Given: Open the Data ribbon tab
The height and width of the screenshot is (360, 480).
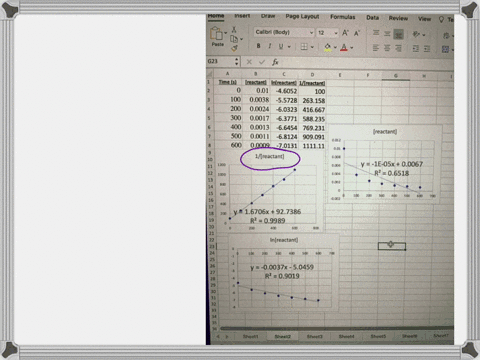Looking at the screenshot, I should point(372,18).
